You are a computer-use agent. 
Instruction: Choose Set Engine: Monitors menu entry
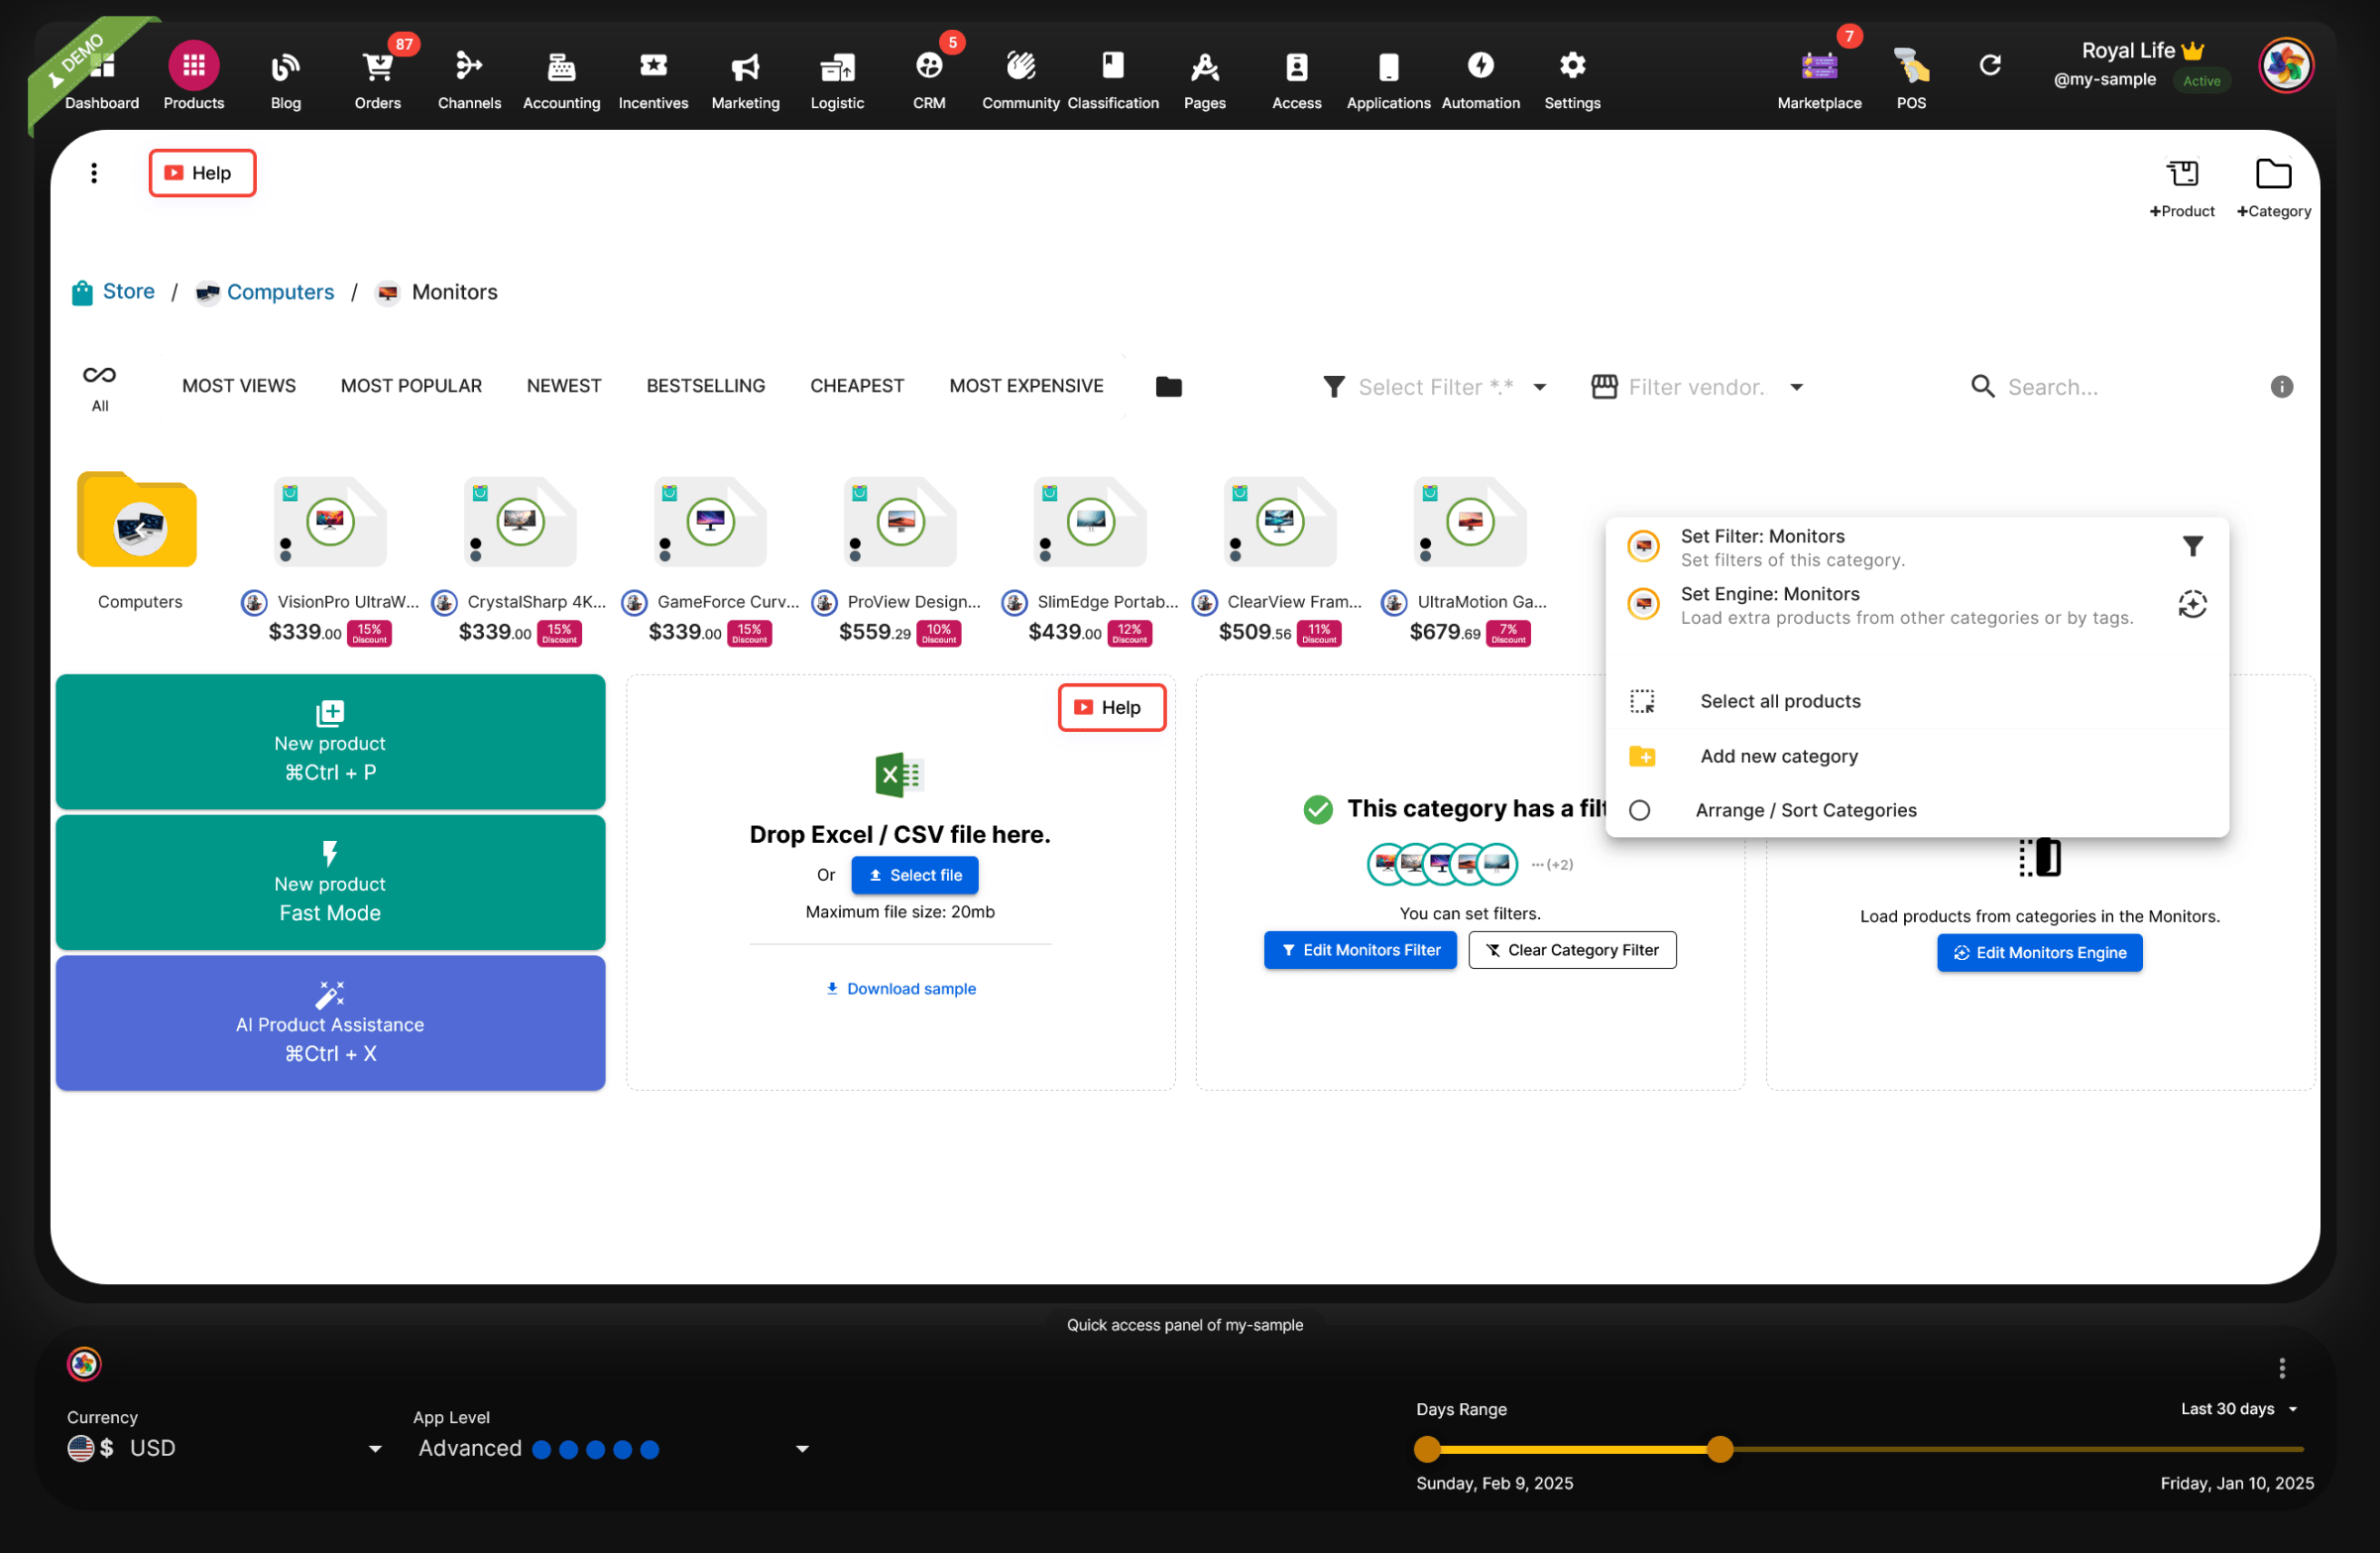coord(1916,605)
